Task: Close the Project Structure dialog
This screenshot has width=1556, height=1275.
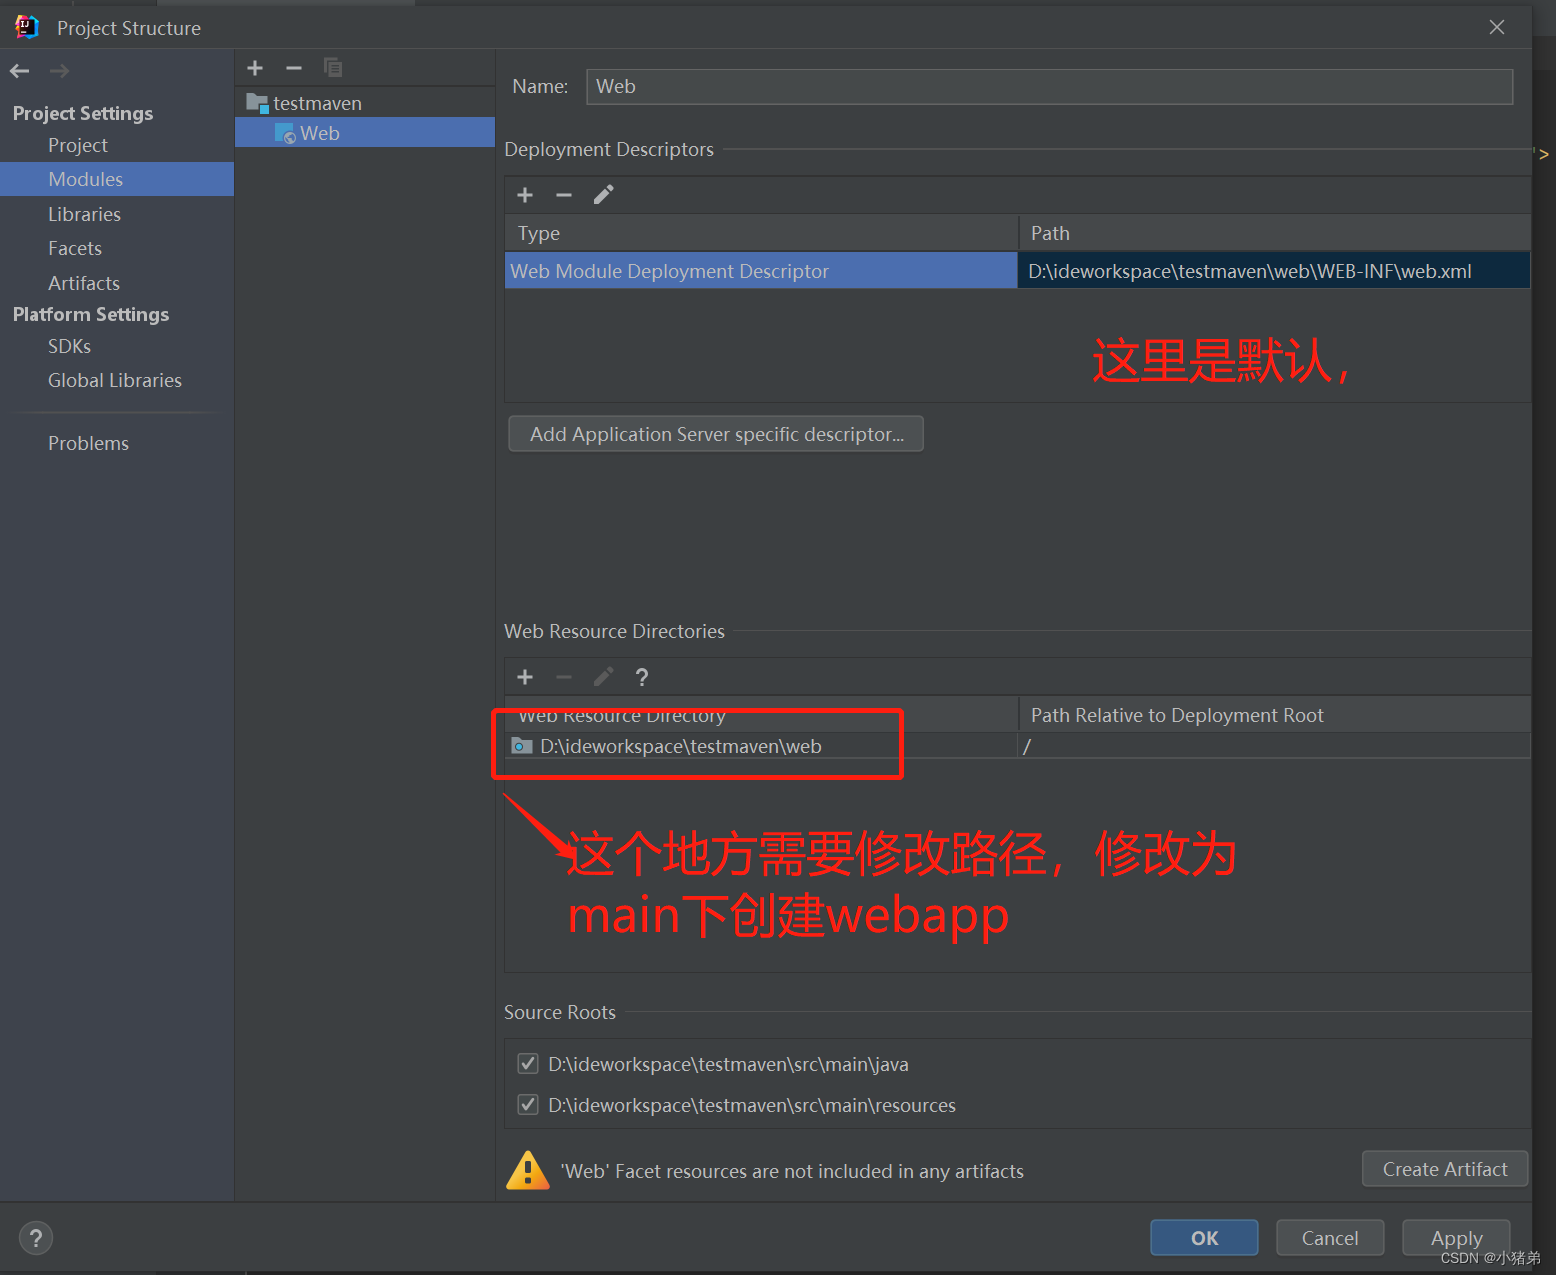Action: (x=1497, y=27)
